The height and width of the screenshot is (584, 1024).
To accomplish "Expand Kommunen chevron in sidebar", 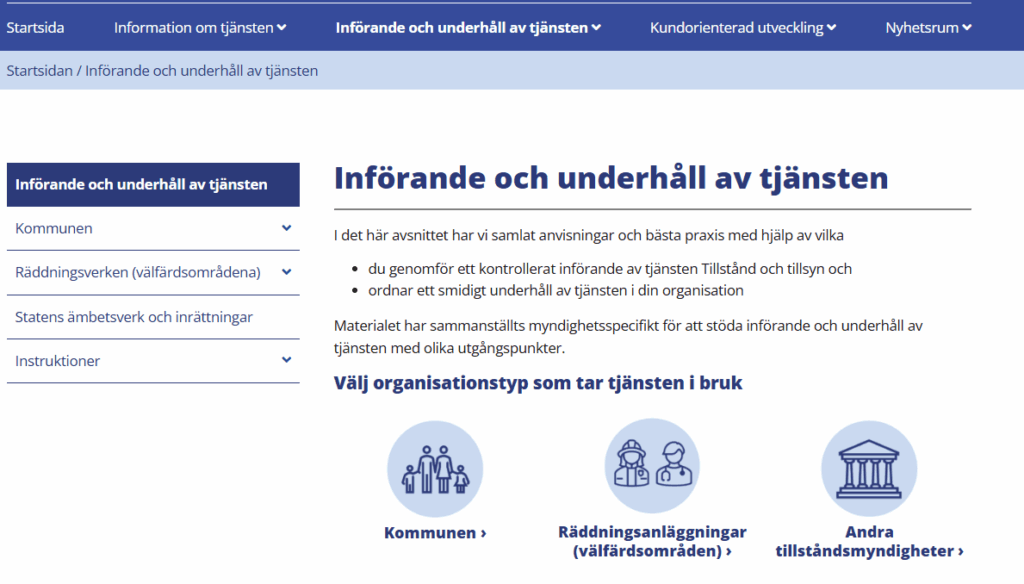I will coord(286,228).
